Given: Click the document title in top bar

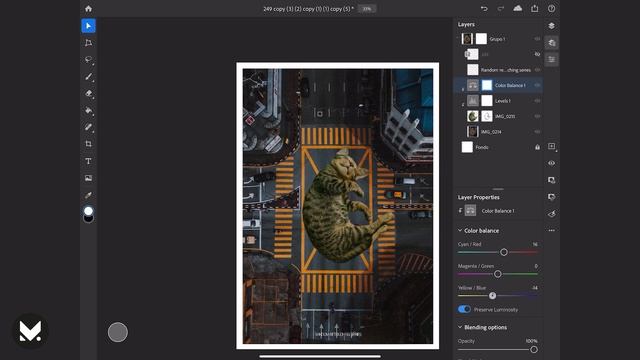Looking at the screenshot, I should pyautogui.click(x=308, y=9).
